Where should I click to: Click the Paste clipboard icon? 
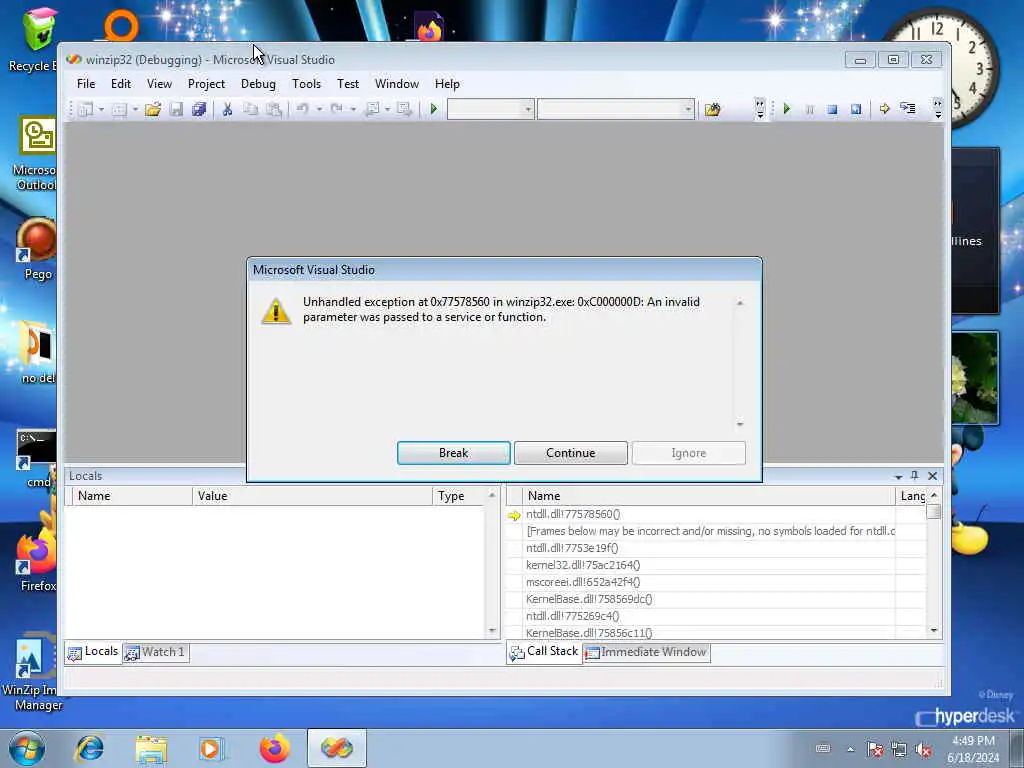coord(274,109)
